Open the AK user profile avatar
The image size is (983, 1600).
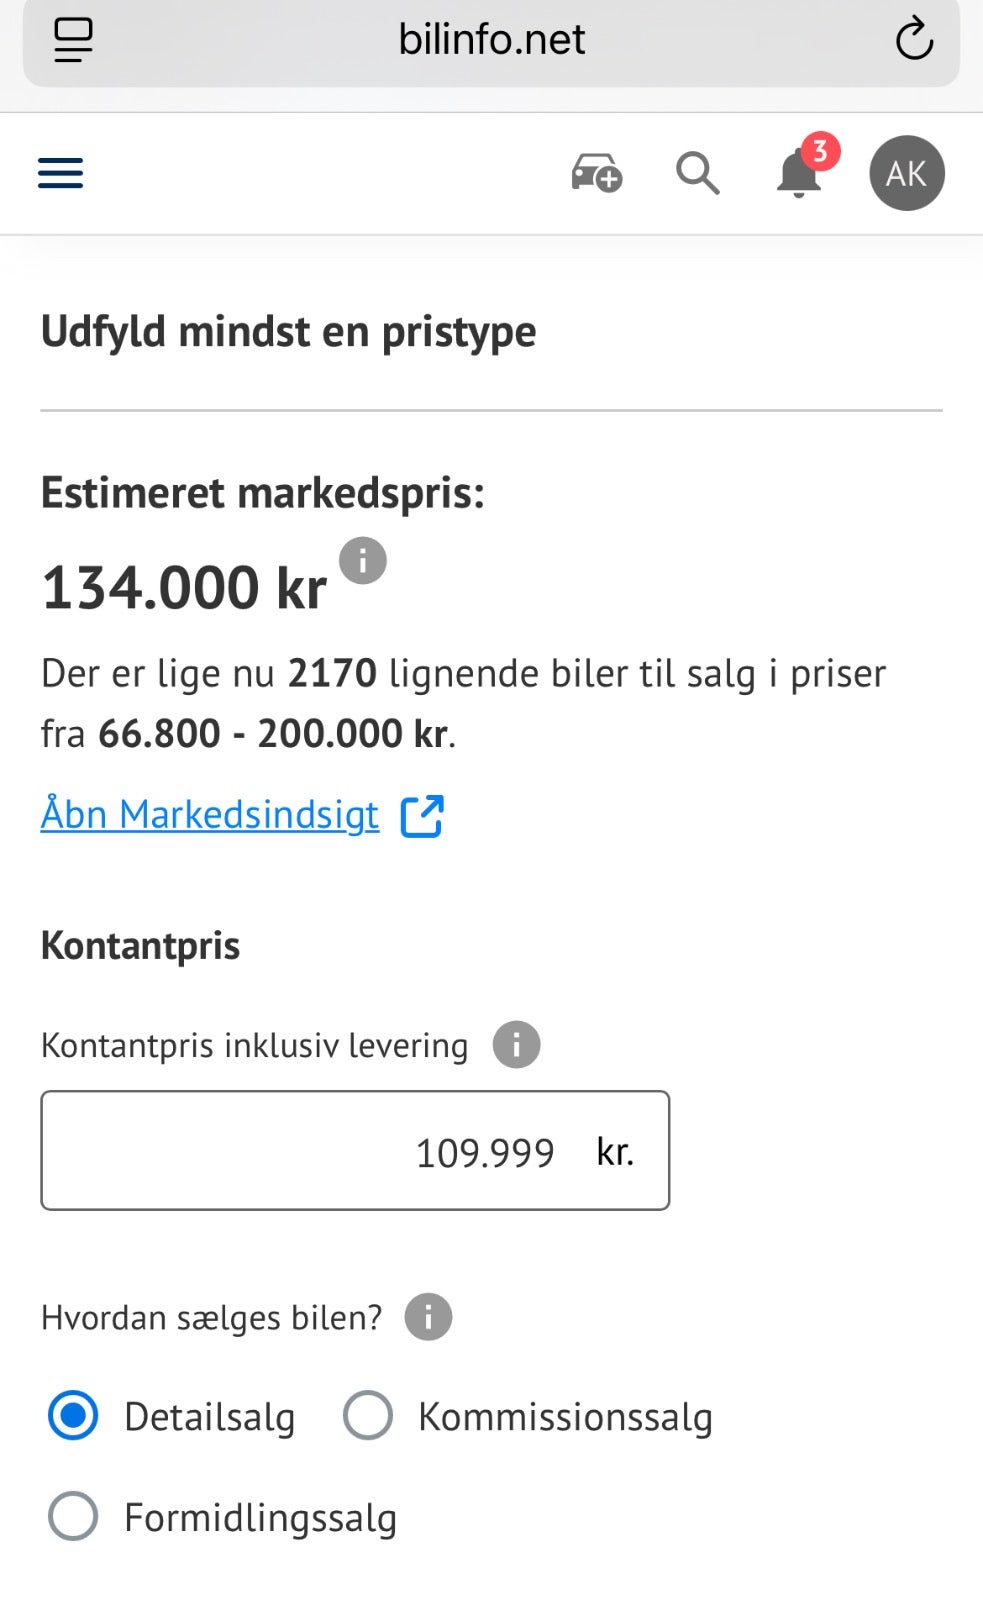[906, 173]
